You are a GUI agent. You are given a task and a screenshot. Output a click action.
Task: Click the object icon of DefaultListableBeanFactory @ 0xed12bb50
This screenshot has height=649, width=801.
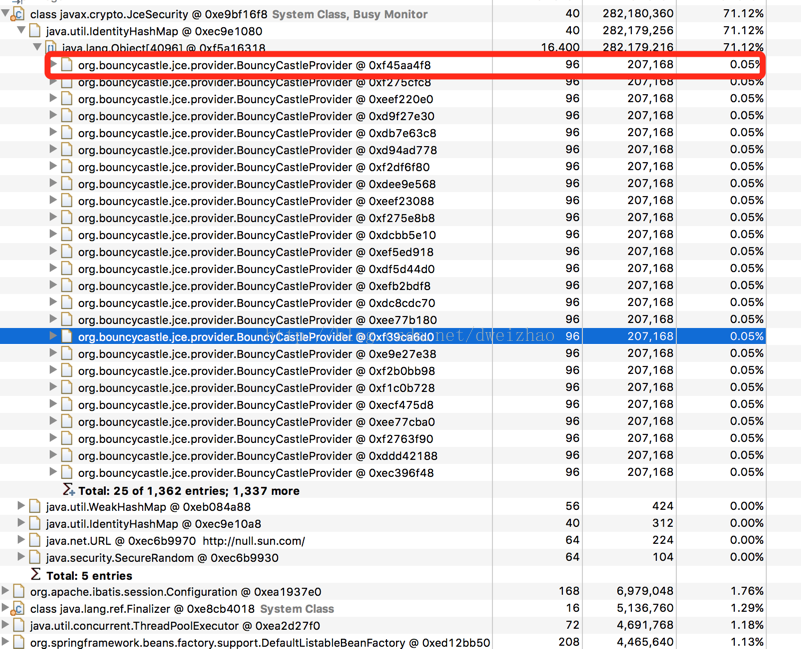(x=18, y=642)
